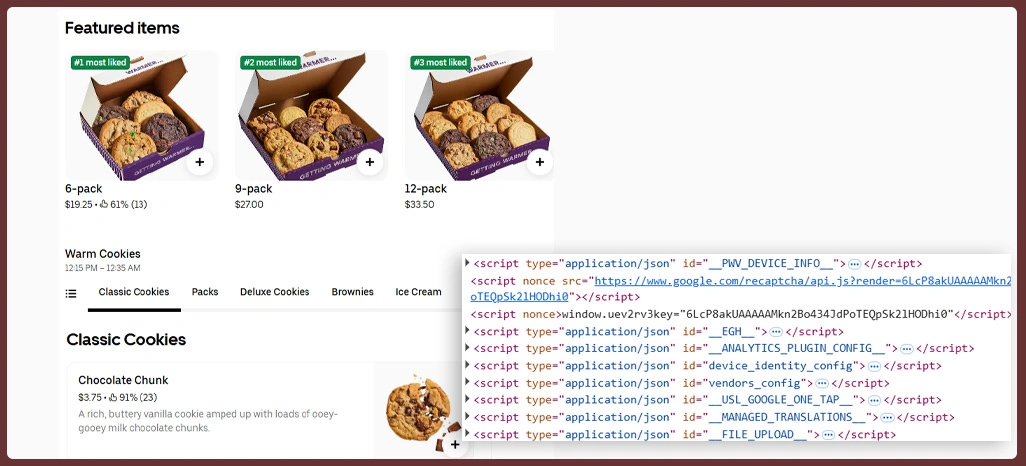Switch to the Packs tab
Viewport: 1026px width, 466px height.
[x=205, y=292]
